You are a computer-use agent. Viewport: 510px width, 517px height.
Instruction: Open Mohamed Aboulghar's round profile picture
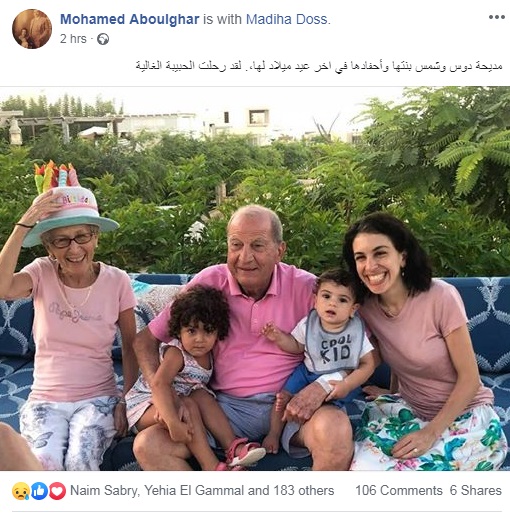click(x=32, y=29)
